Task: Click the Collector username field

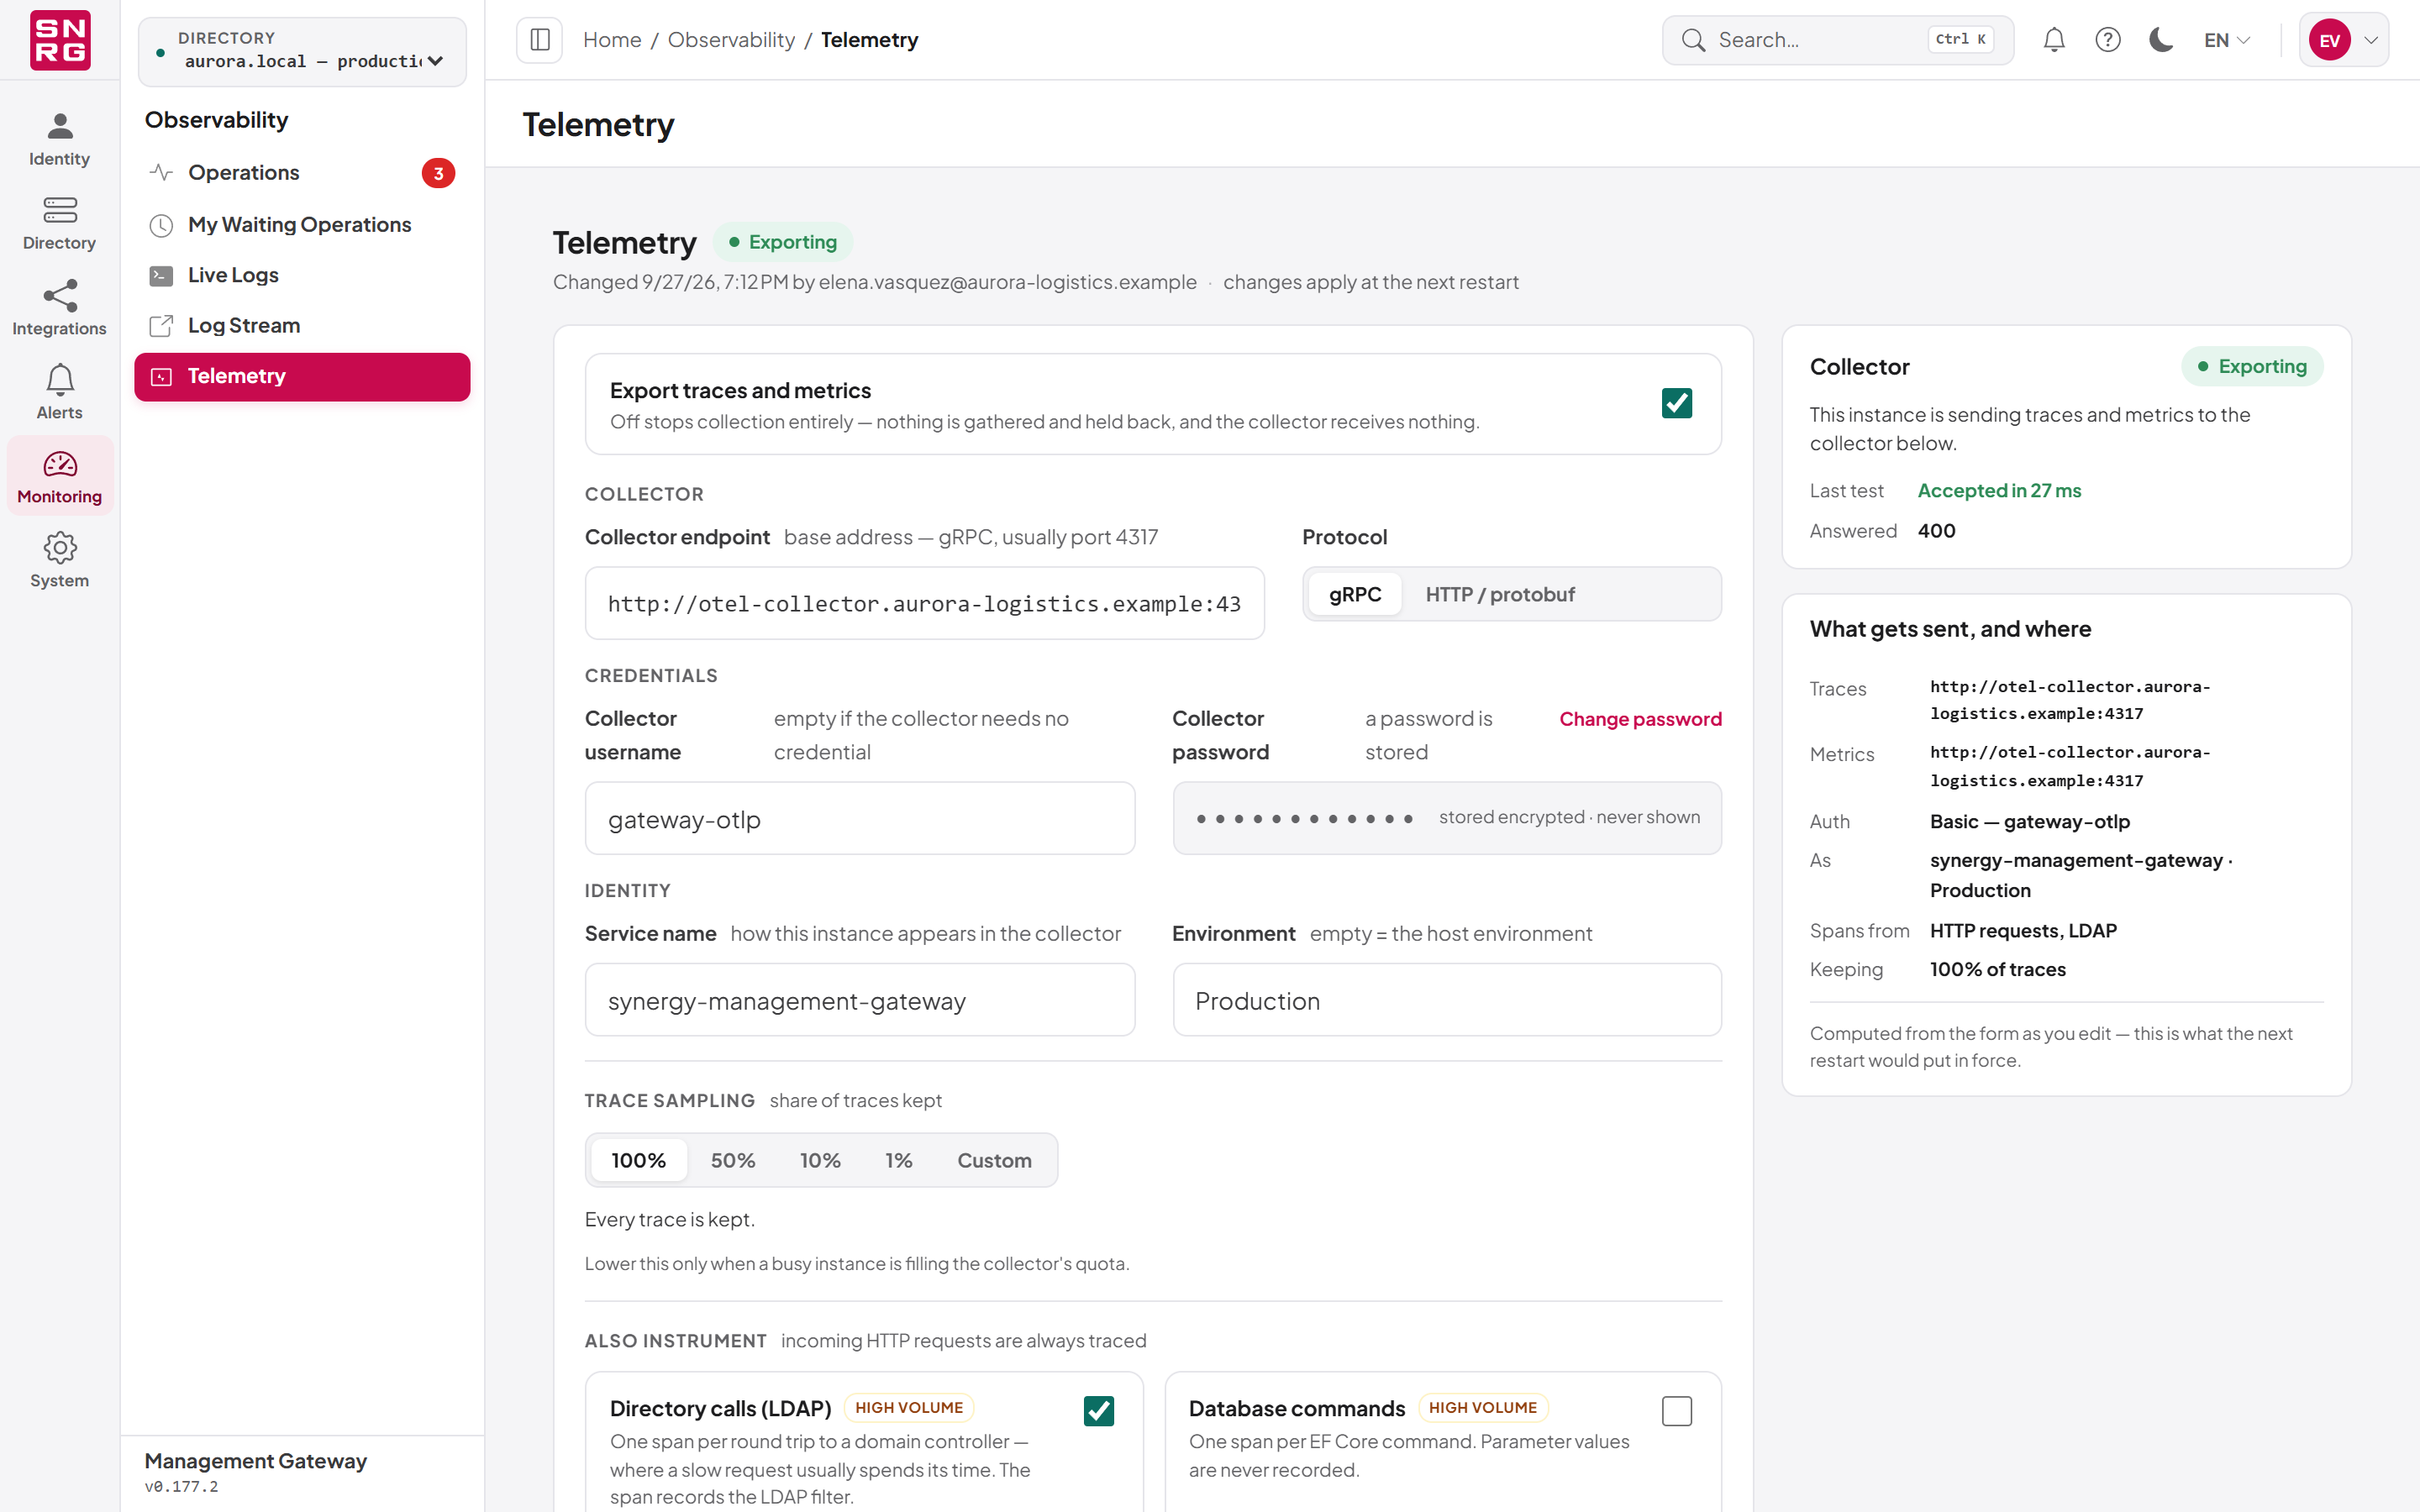Action: 860,819
